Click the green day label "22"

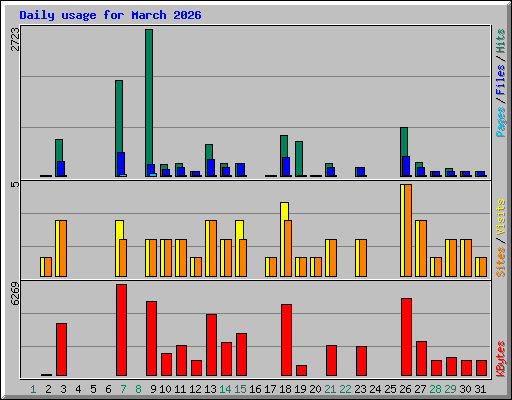coord(345,389)
